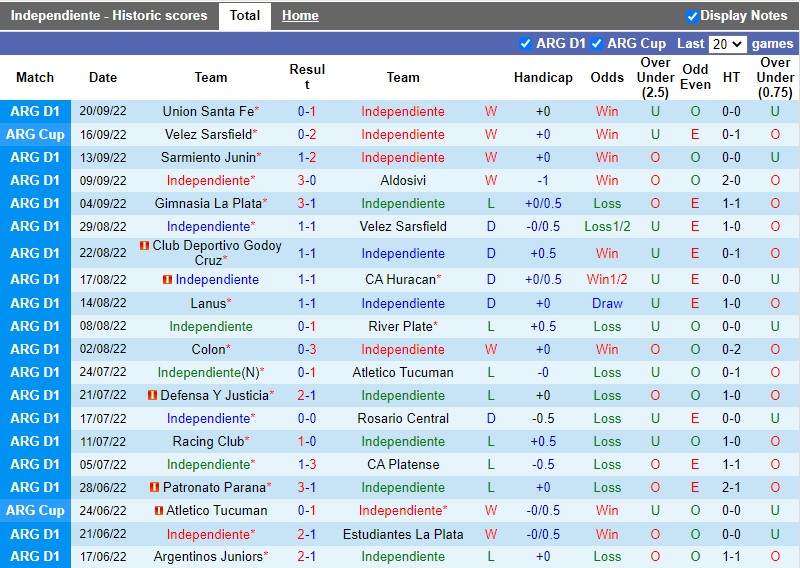Screen dimensions: 800x568
Task: Click the red card icon beside Club Deportivo Godoy Cruz
Action: [x=144, y=246]
